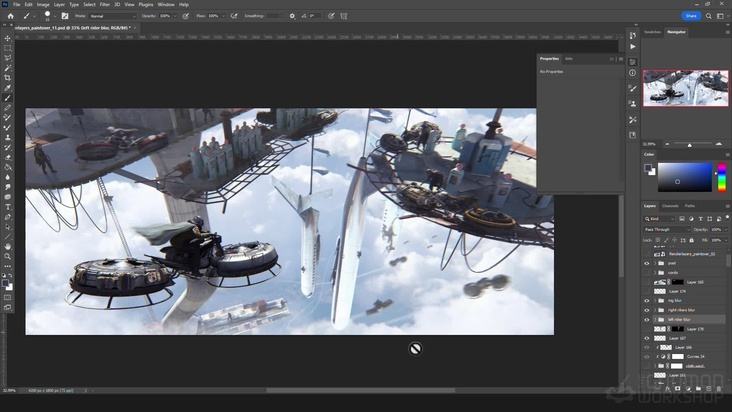This screenshot has height=412, width=732.
Task: Delete layer using the trash icon
Action: (719, 388)
